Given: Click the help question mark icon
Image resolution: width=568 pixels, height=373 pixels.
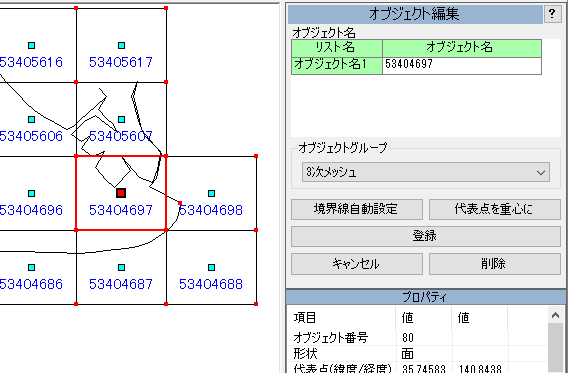Looking at the screenshot, I should (x=552, y=14).
